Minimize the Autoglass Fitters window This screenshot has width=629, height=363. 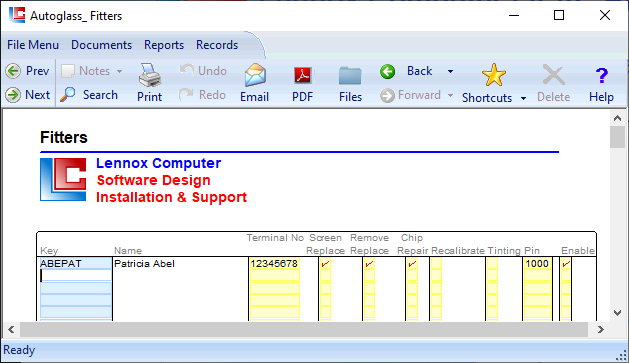point(514,15)
